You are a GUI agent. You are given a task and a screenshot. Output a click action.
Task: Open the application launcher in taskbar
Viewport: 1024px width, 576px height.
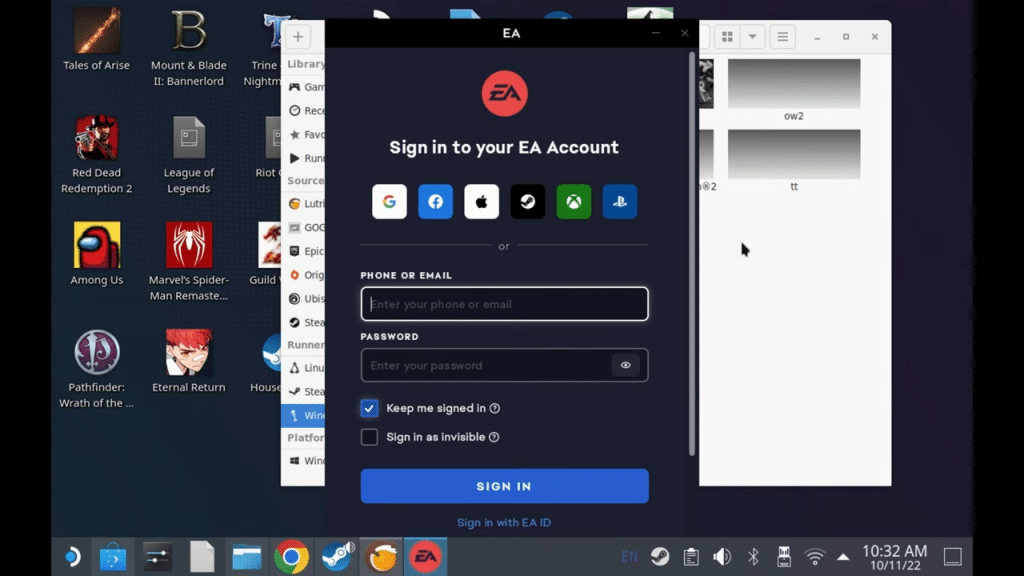(72, 557)
